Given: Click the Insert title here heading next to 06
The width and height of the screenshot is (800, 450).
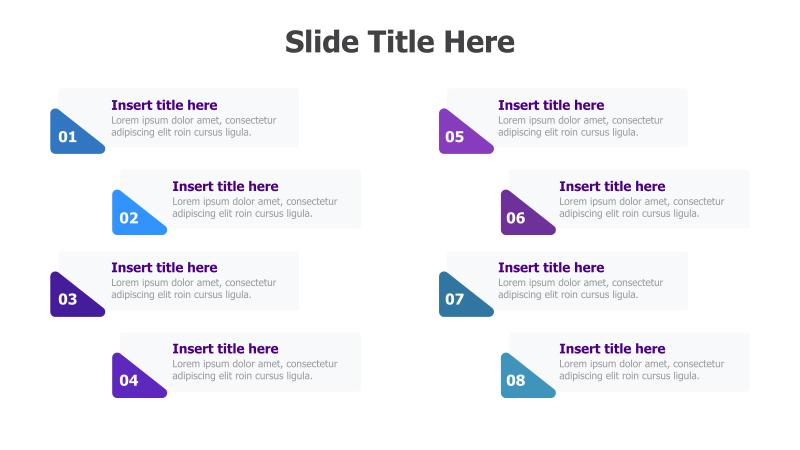Looking at the screenshot, I should point(612,186).
